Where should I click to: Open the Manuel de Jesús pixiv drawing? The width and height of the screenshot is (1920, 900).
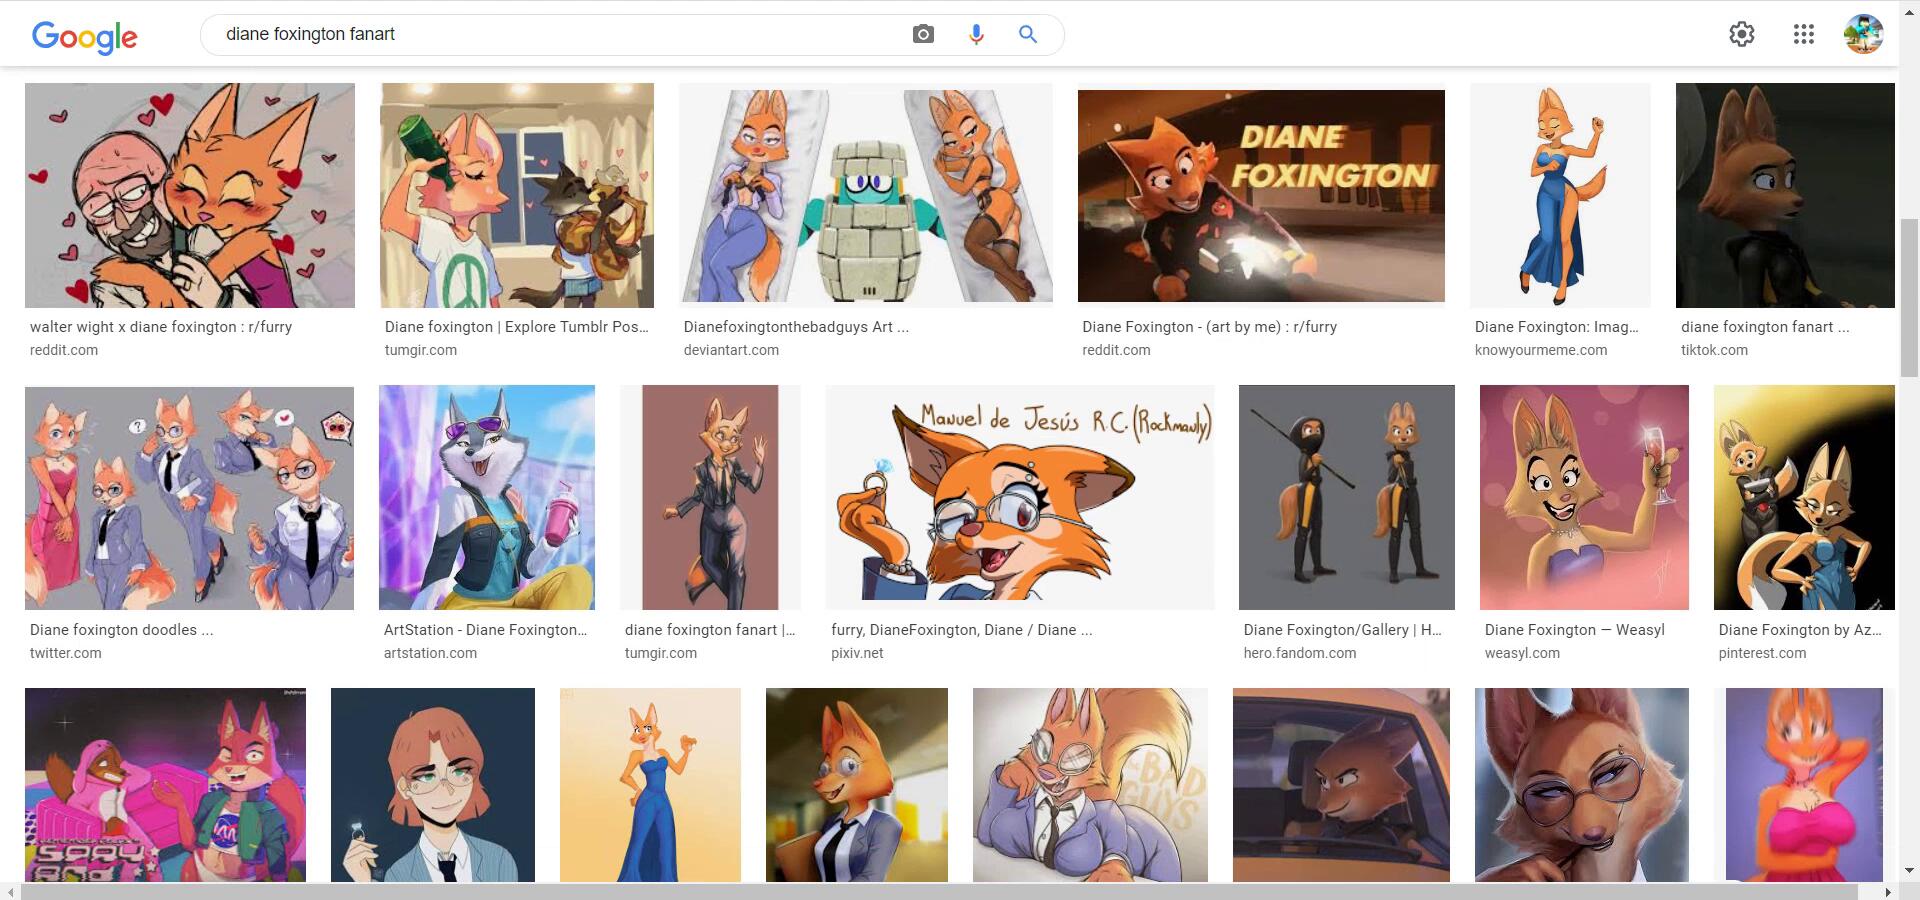(1019, 498)
